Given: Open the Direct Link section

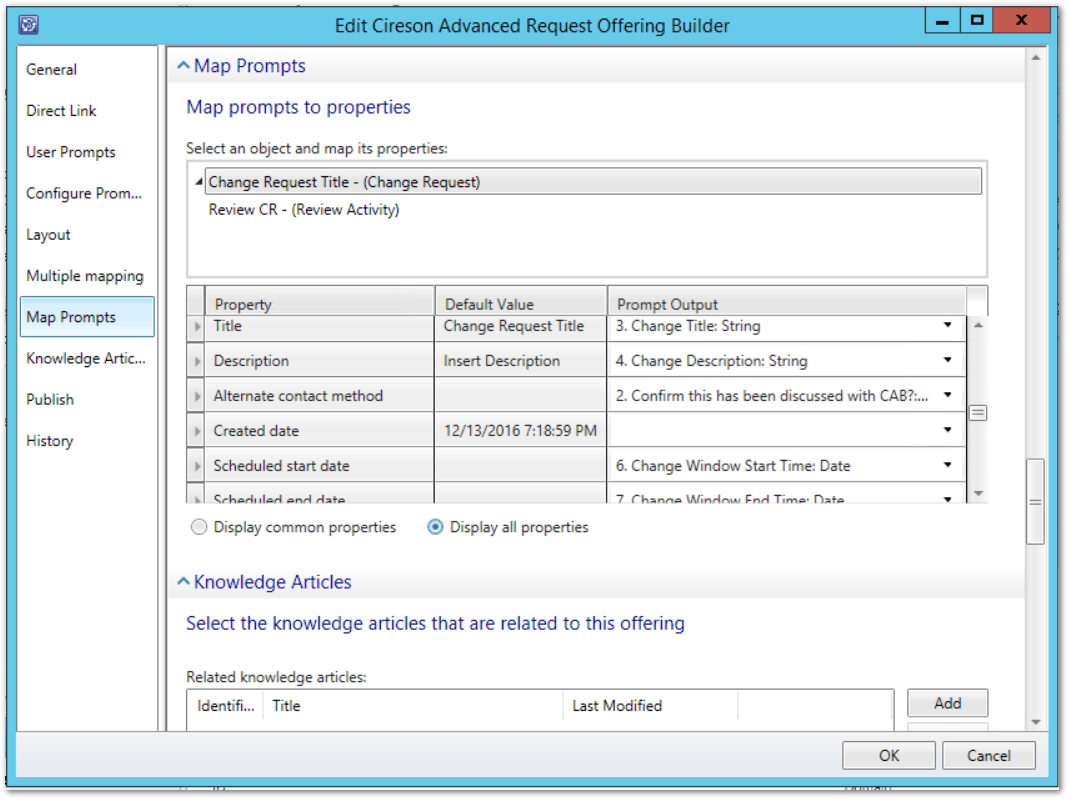Looking at the screenshot, I should pyautogui.click(x=61, y=111).
